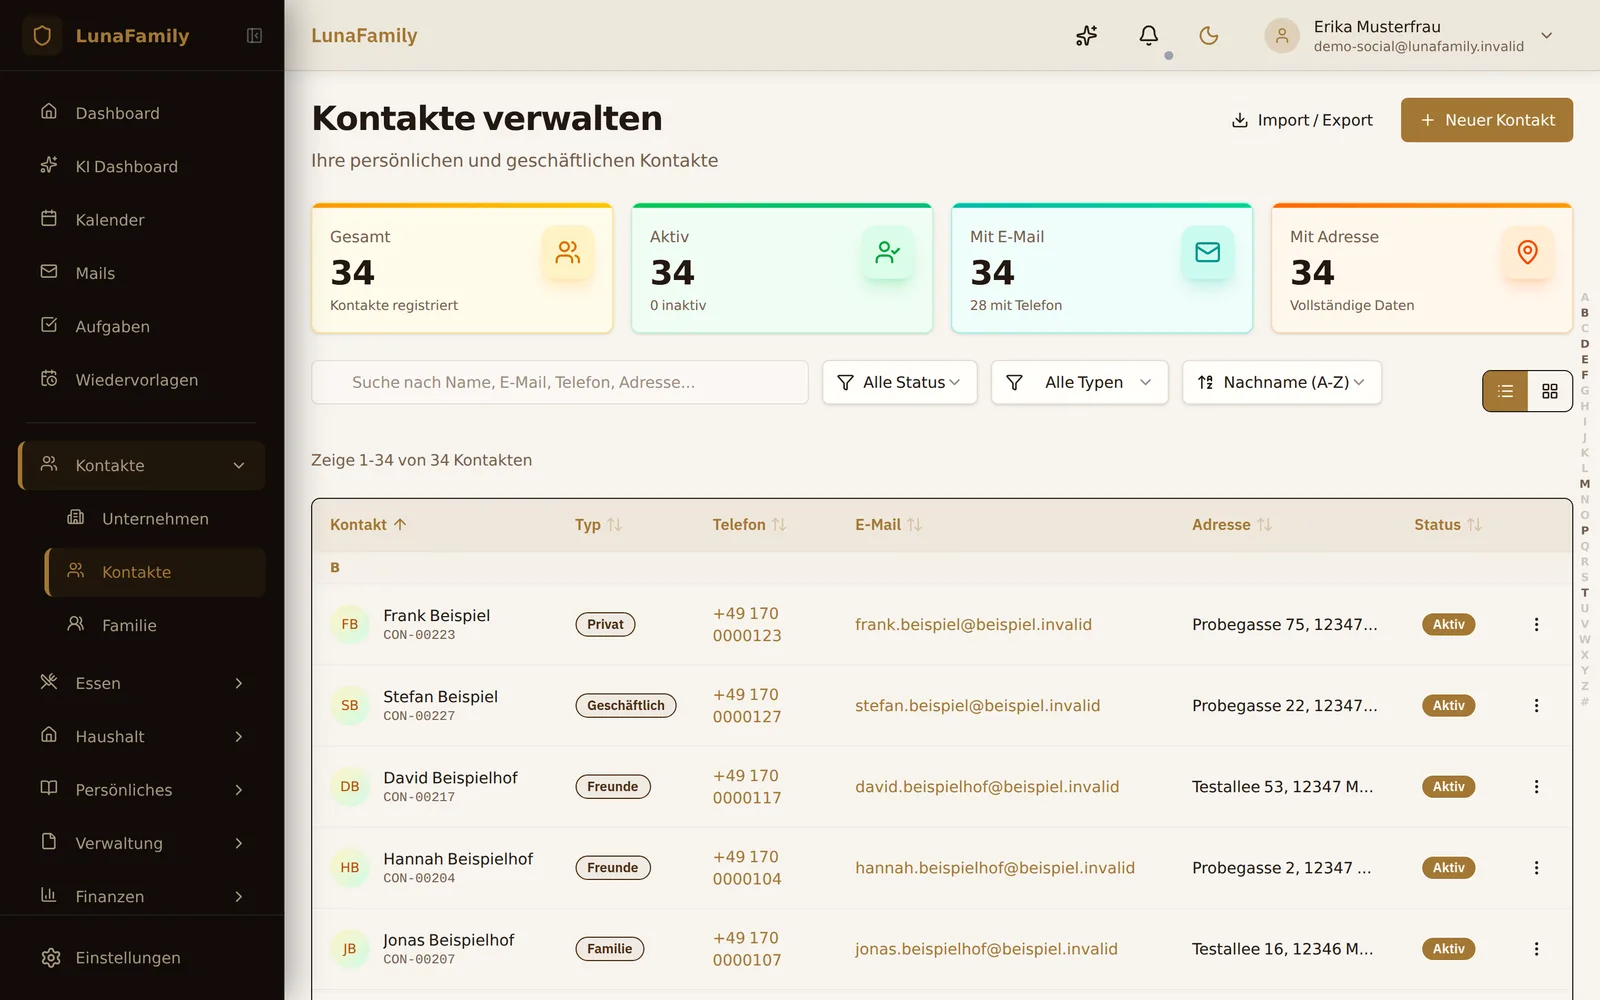This screenshot has height=1000, width=1600.
Task: Open Kalender in sidebar
Action: [143, 220]
